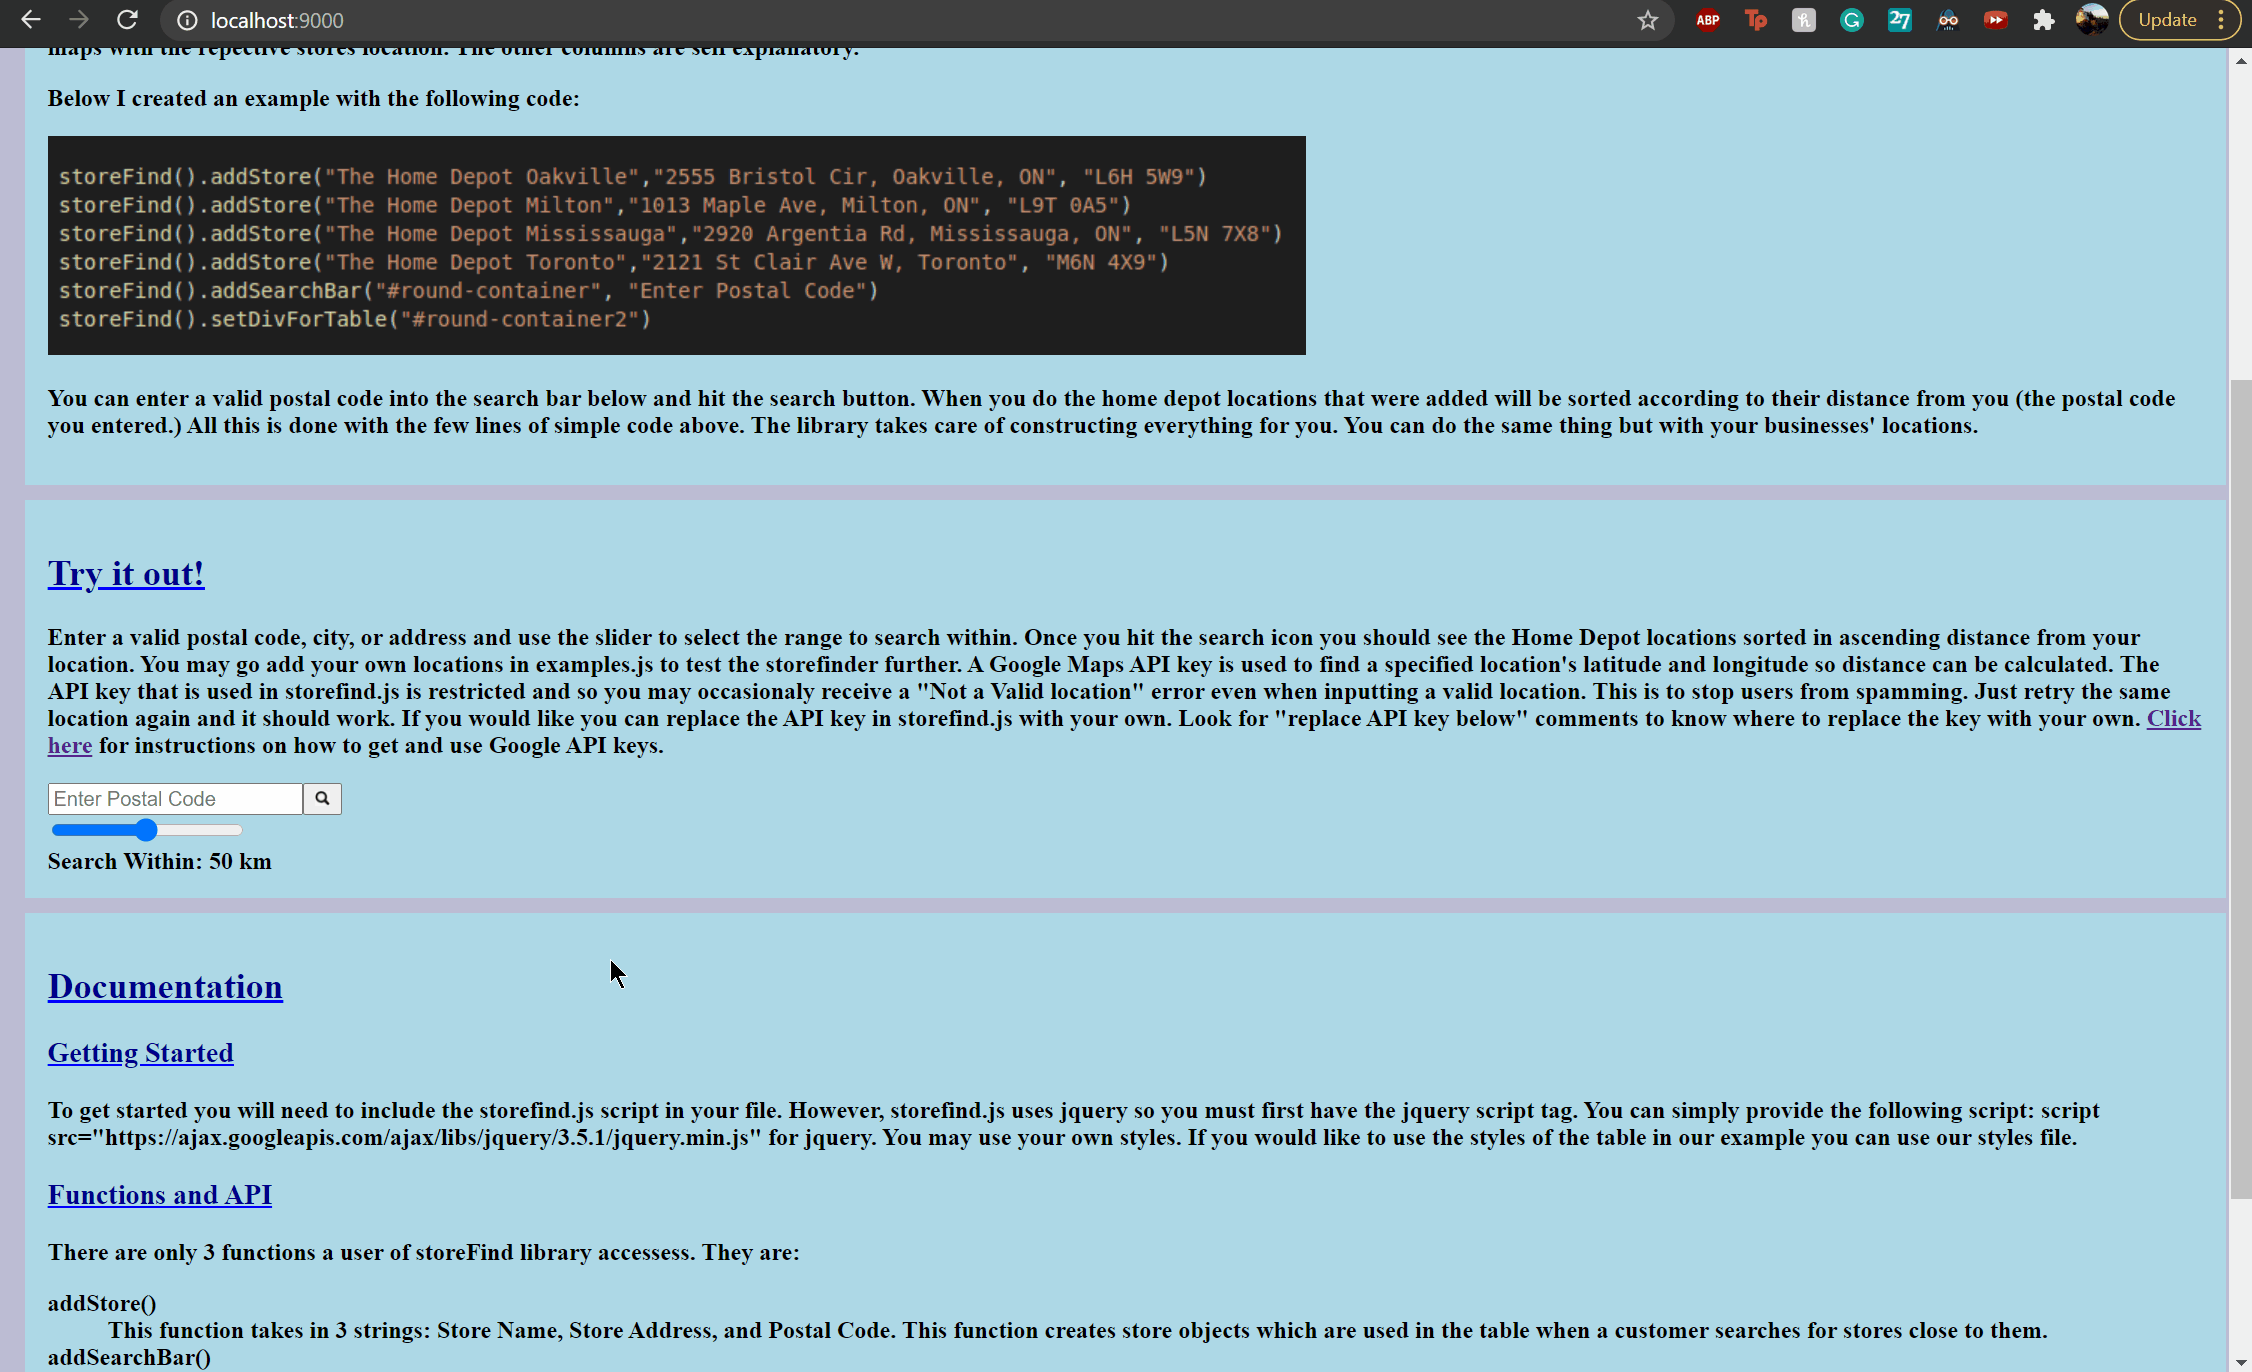The width and height of the screenshot is (2252, 1372).
Task: Reload the localhost page
Action: click(x=127, y=20)
